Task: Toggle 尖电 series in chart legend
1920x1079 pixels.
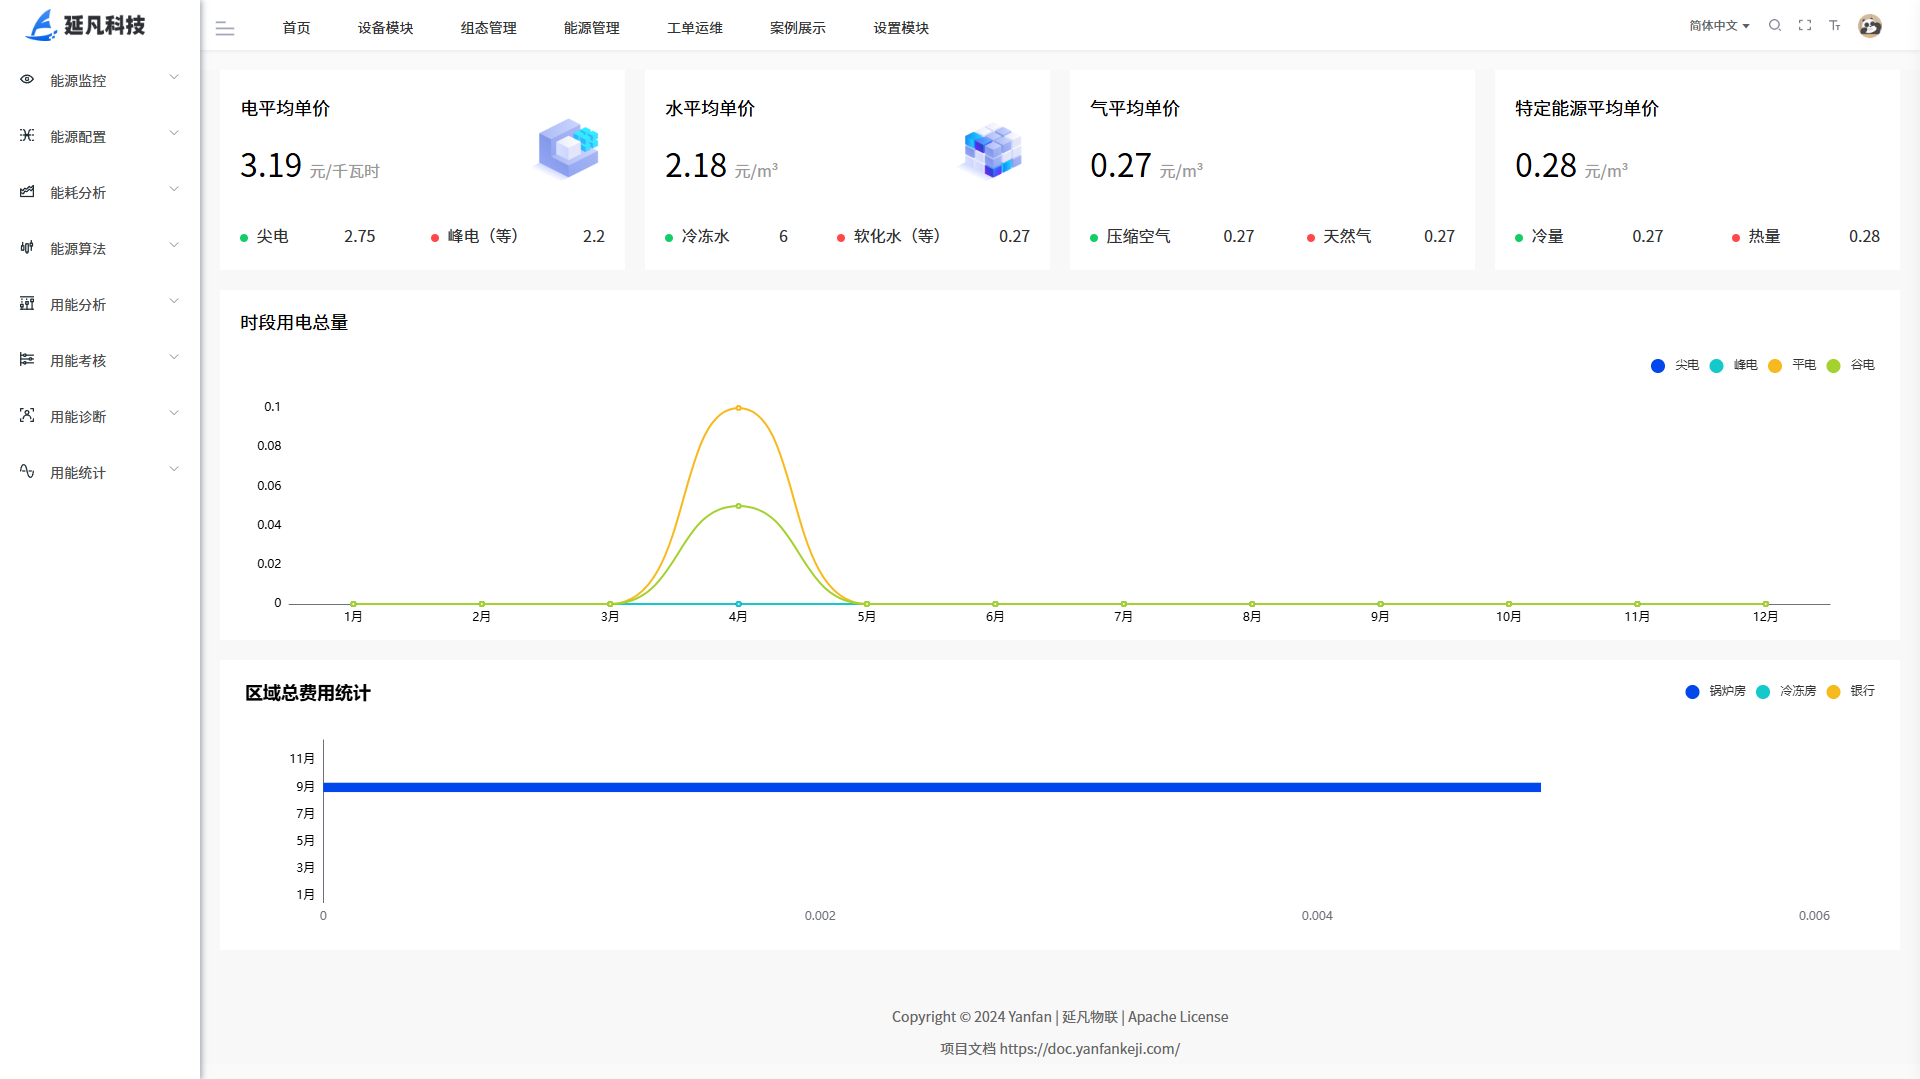Action: (x=1675, y=366)
